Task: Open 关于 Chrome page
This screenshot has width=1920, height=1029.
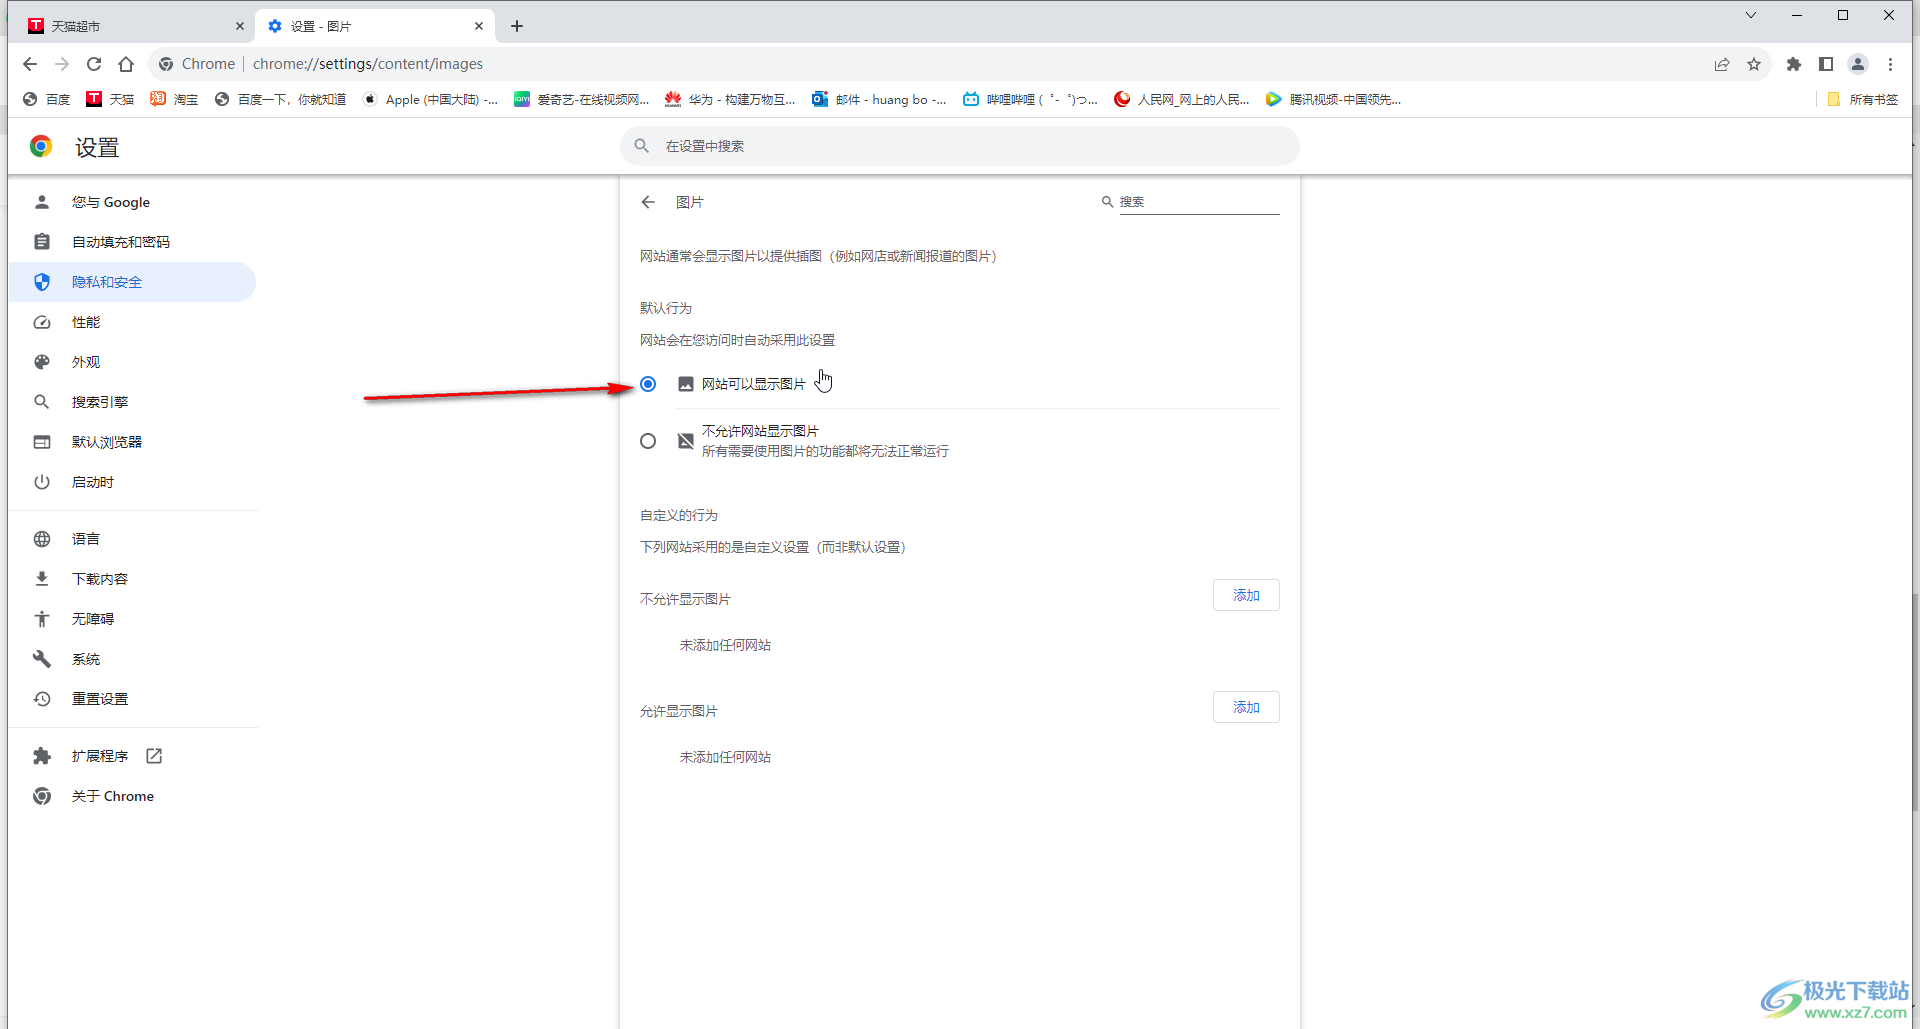Action: point(132,796)
